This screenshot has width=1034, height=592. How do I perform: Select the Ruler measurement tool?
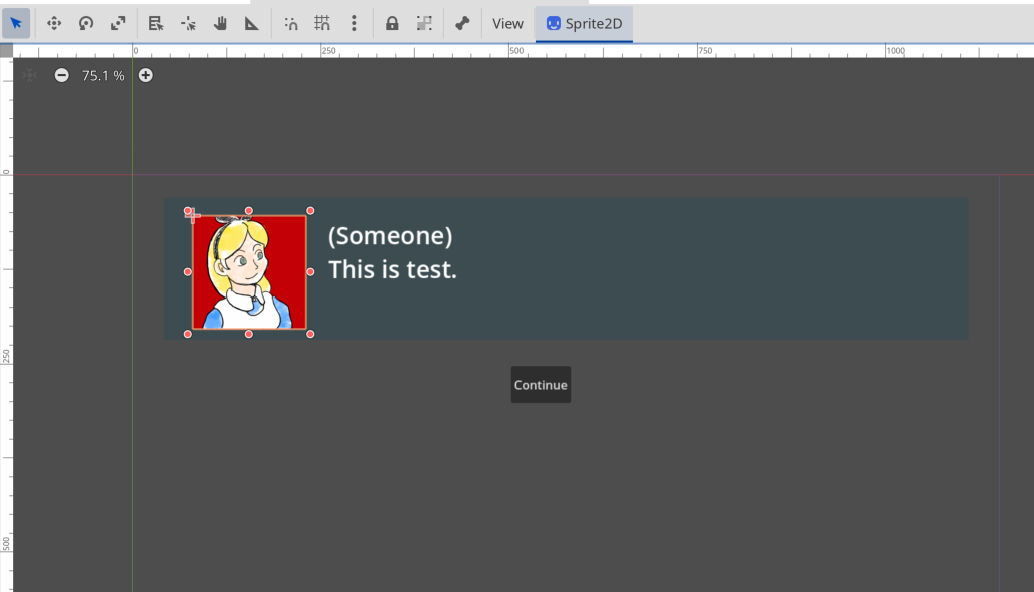[x=251, y=24]
